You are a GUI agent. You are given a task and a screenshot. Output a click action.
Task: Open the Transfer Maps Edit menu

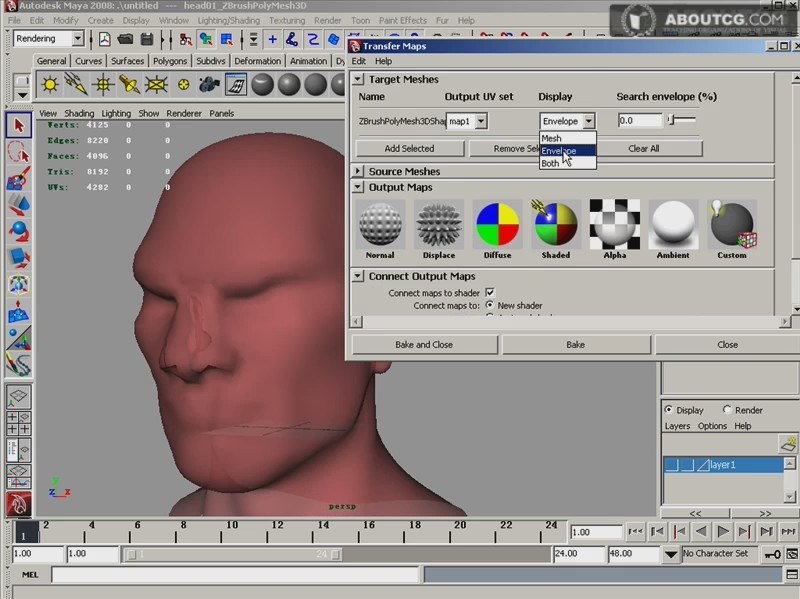pyautogui.click(x=359, y=61)
